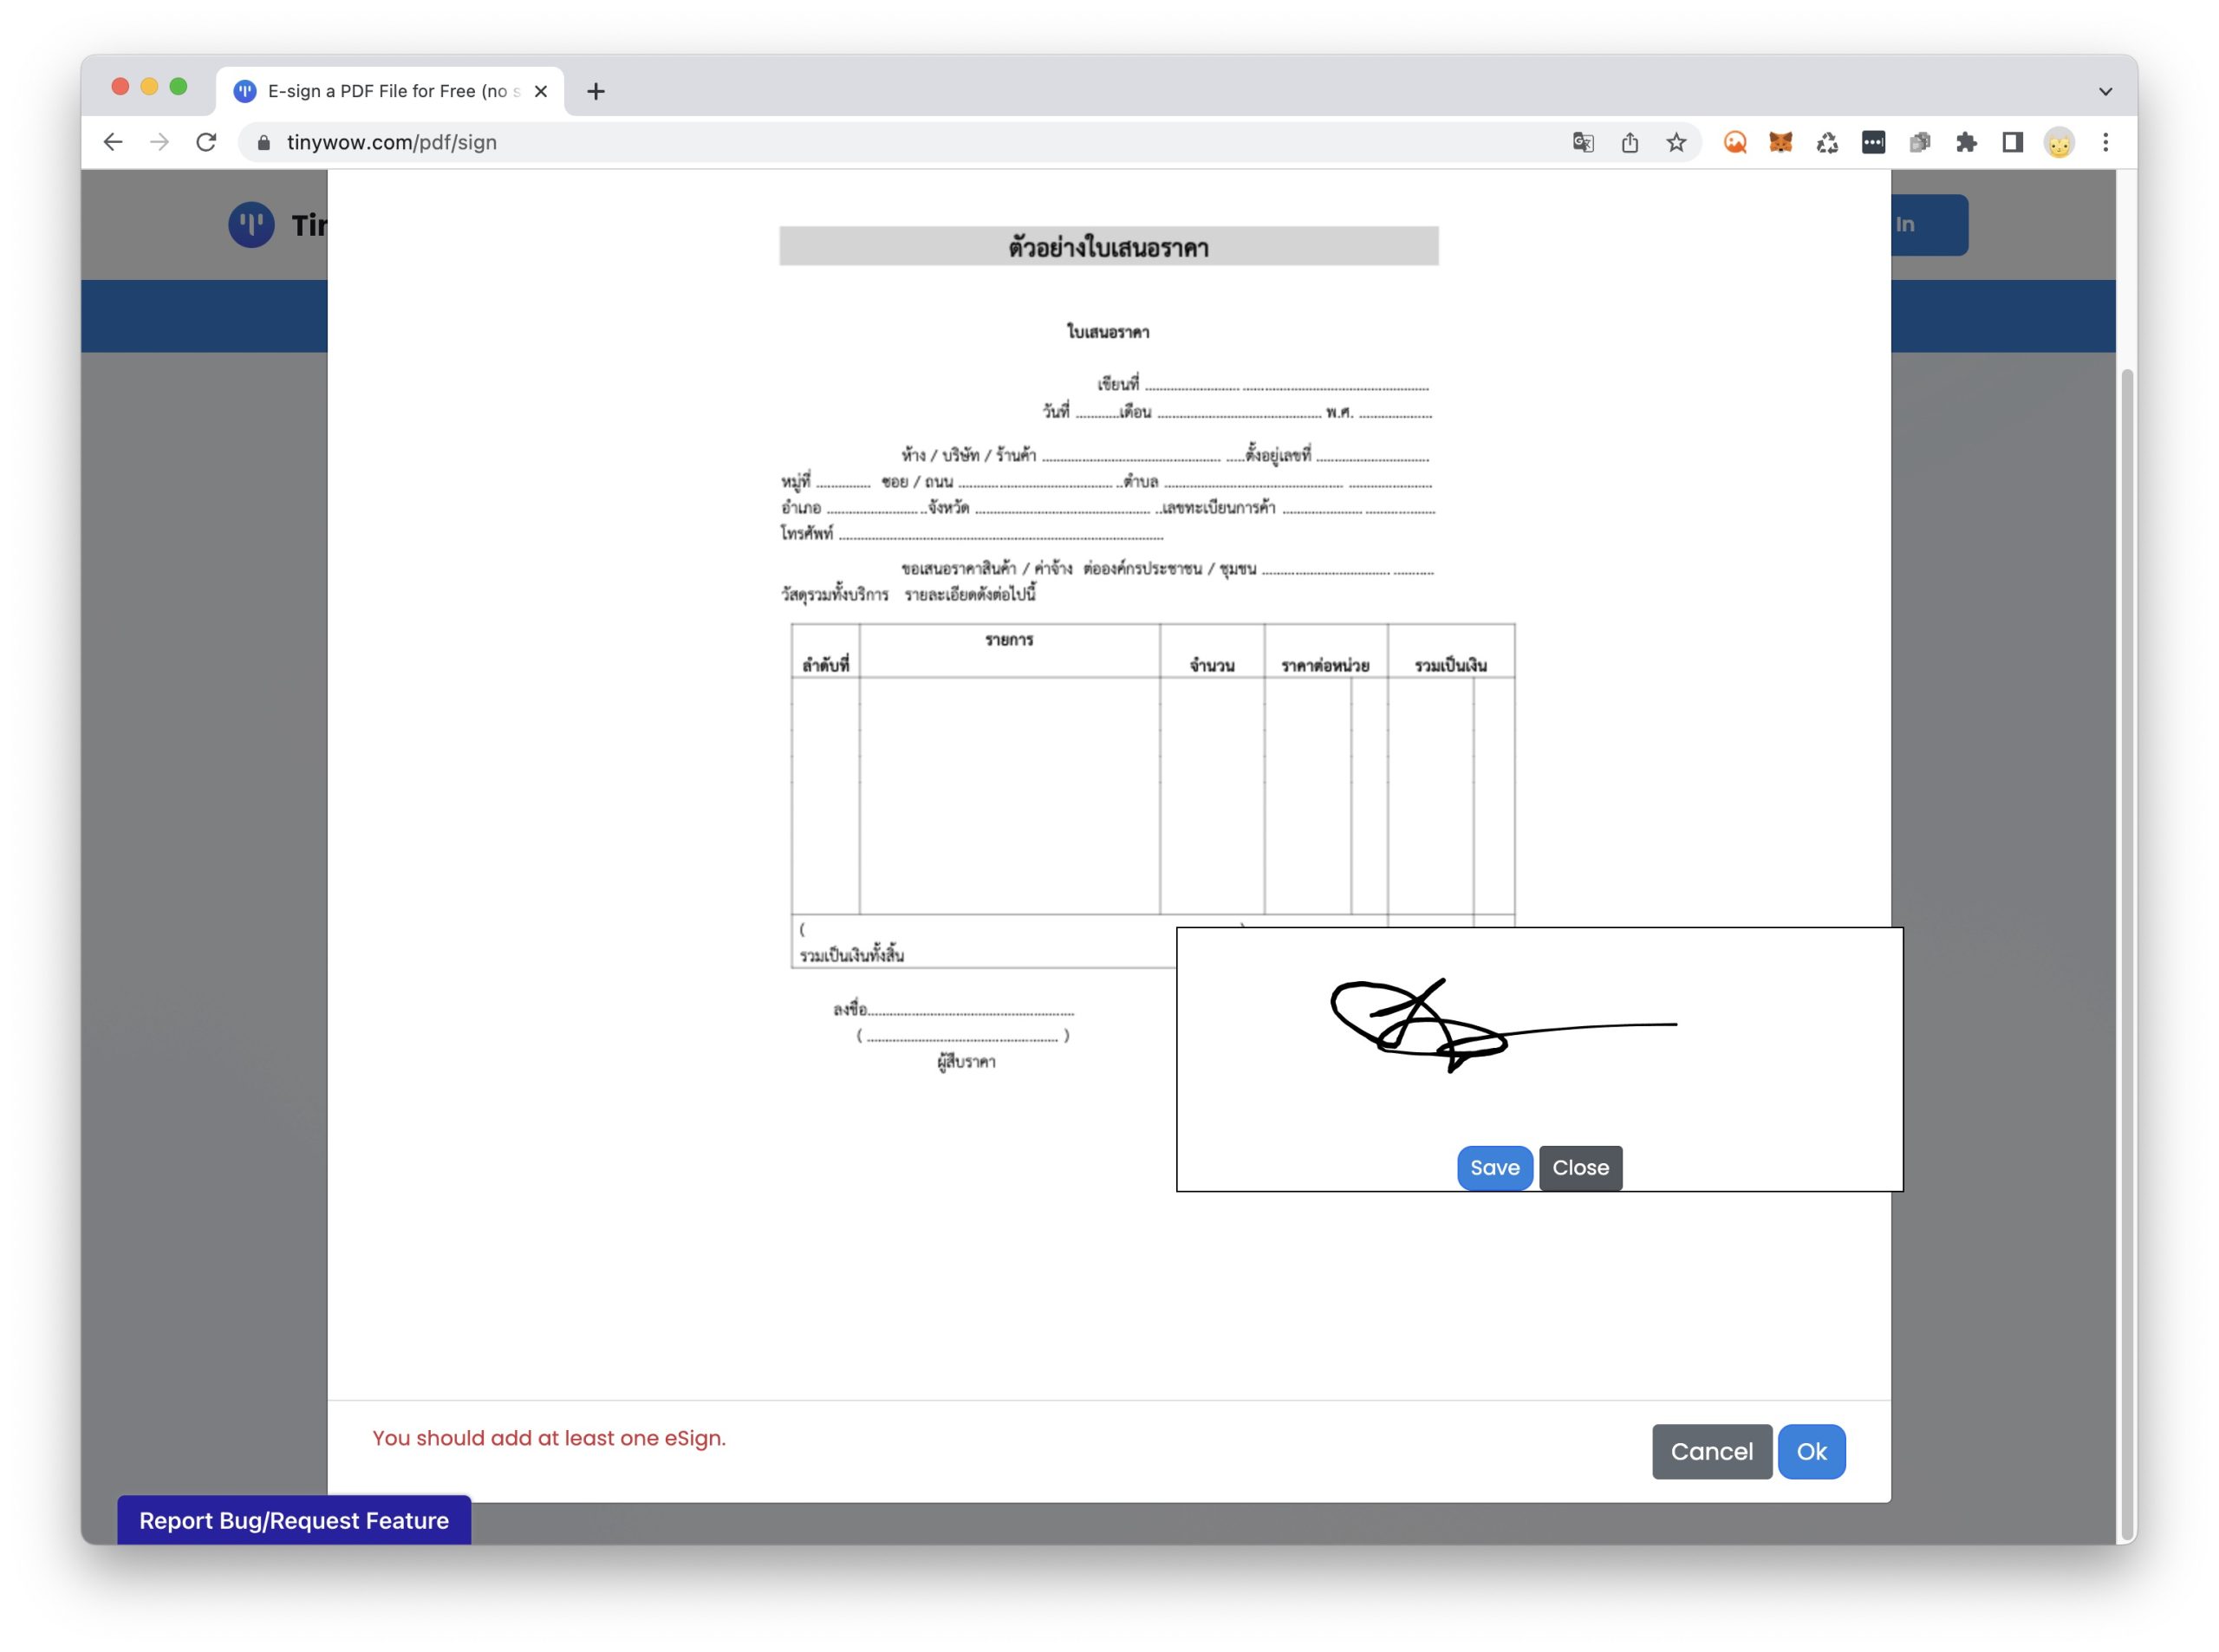The width and height of the screenshot is (2219, 1652).
Task: Click Report Bug/Request Feature button
Action: coord(294,1521)
